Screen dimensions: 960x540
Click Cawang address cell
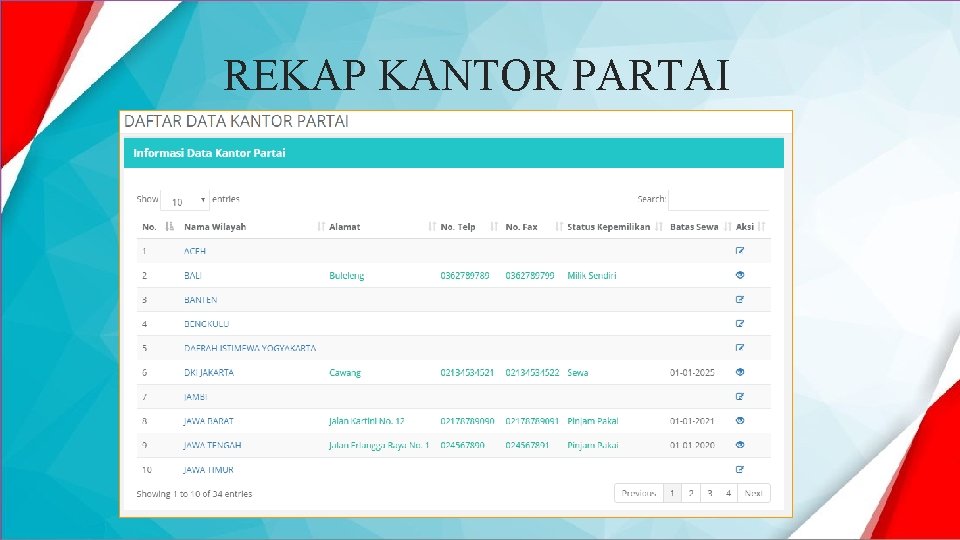345,372
